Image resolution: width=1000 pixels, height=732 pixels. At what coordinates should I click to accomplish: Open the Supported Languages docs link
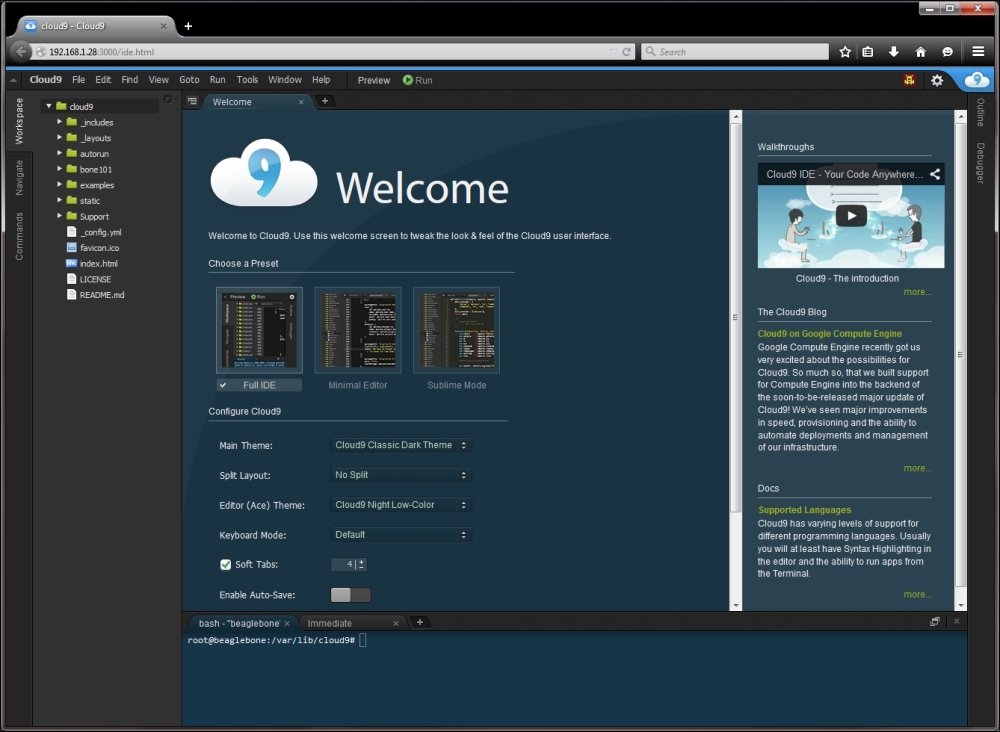coord(804,510)
